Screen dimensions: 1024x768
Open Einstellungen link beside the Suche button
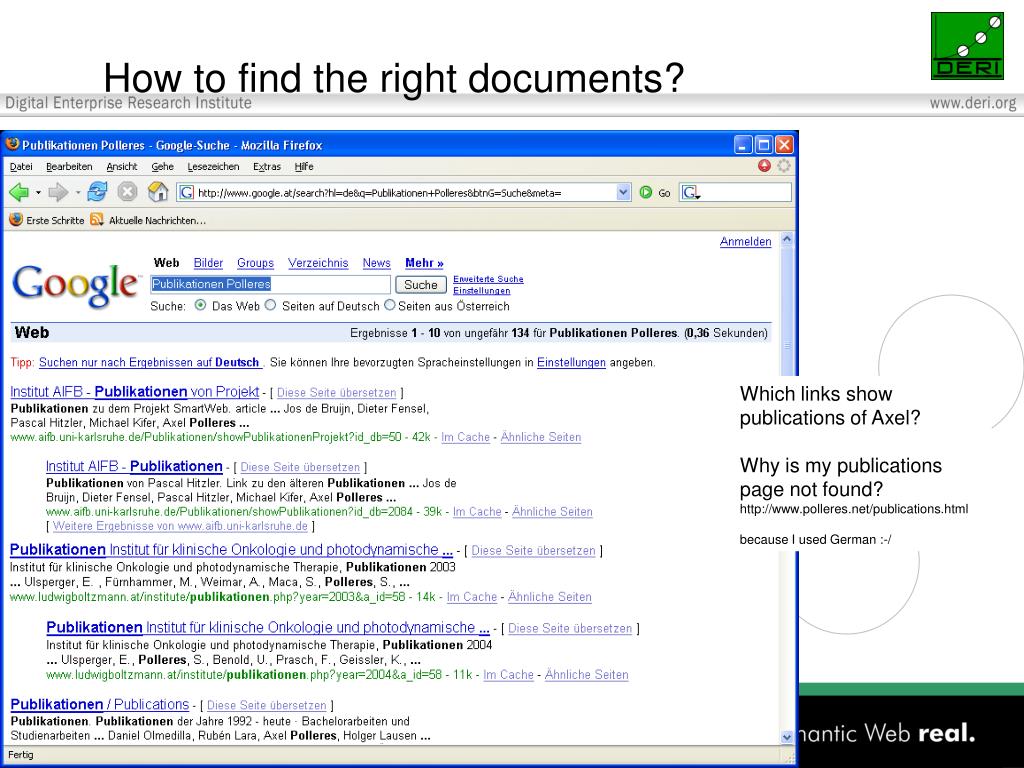coord(481,291)
